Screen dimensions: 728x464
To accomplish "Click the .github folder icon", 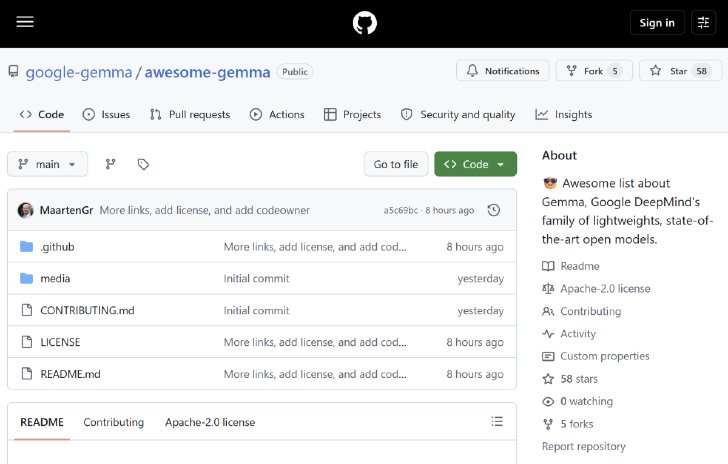I will [x=26, y=246].
